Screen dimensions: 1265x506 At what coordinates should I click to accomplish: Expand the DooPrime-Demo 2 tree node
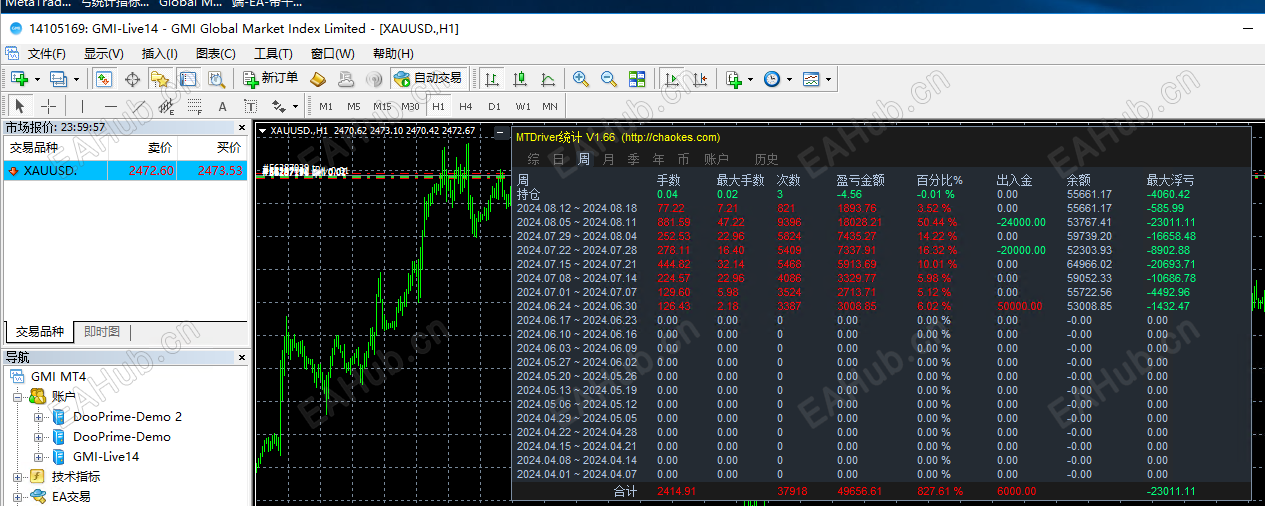click(39, 417)
